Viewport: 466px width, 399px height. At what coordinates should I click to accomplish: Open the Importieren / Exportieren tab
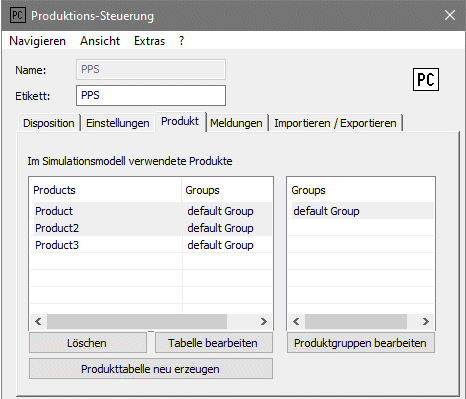335,123
